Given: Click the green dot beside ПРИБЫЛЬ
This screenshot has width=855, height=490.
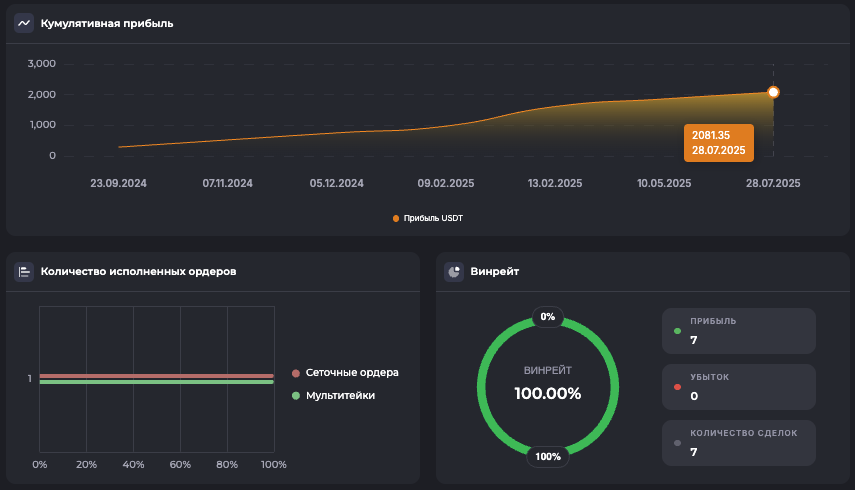Looking at the screenshot, I should tap(678, 331).
